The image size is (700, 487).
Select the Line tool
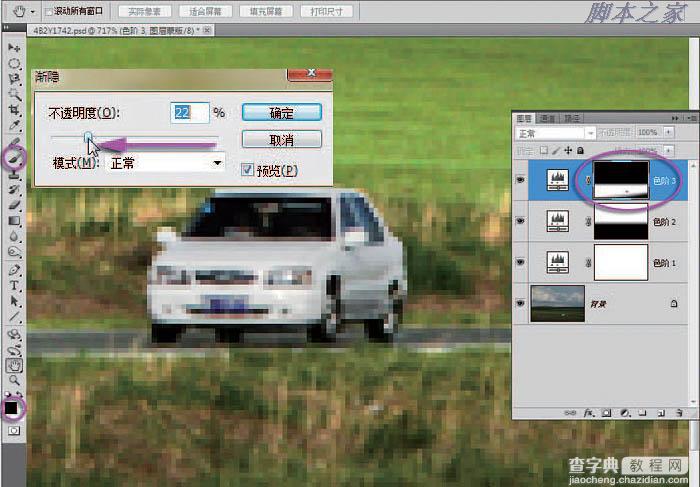14,317
